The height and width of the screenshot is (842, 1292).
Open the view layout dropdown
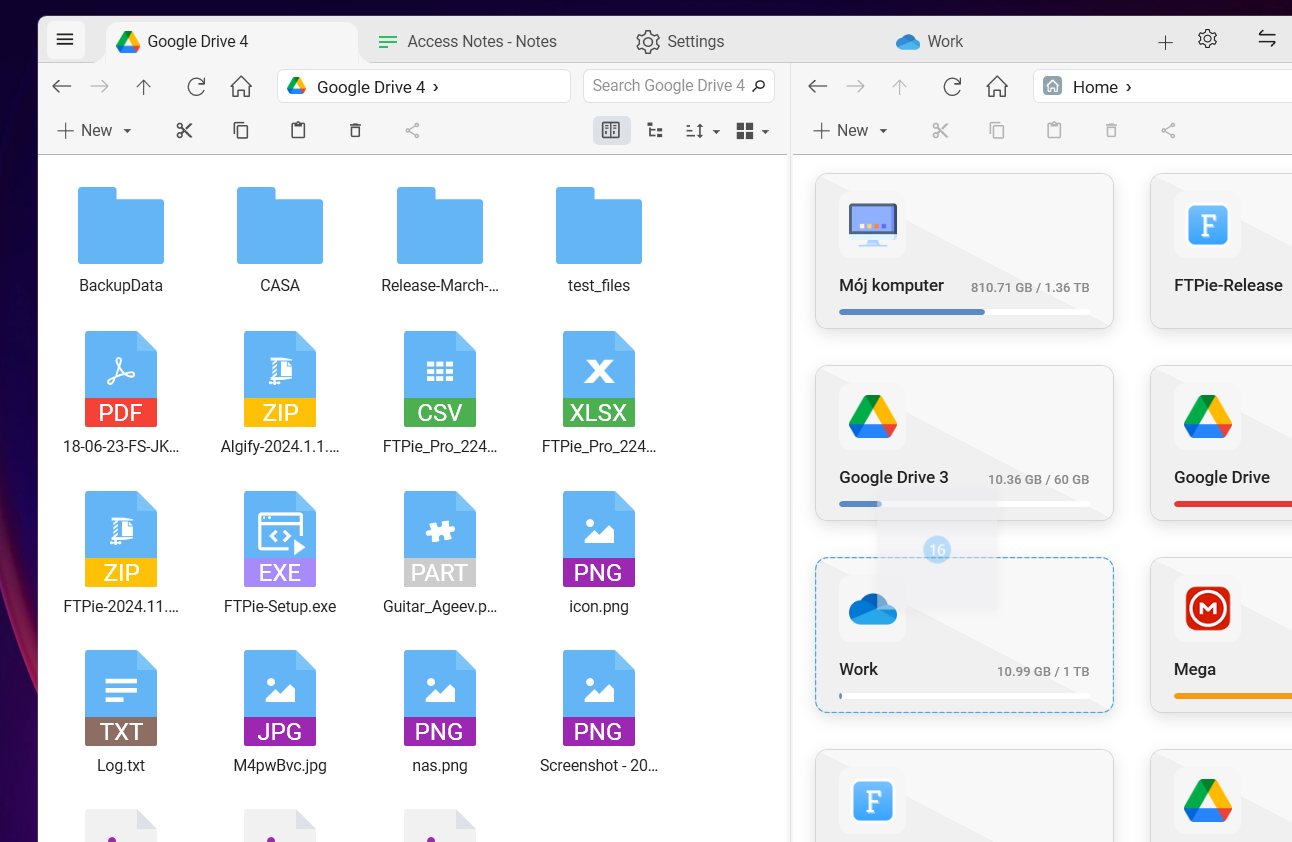tap(752, 130)
